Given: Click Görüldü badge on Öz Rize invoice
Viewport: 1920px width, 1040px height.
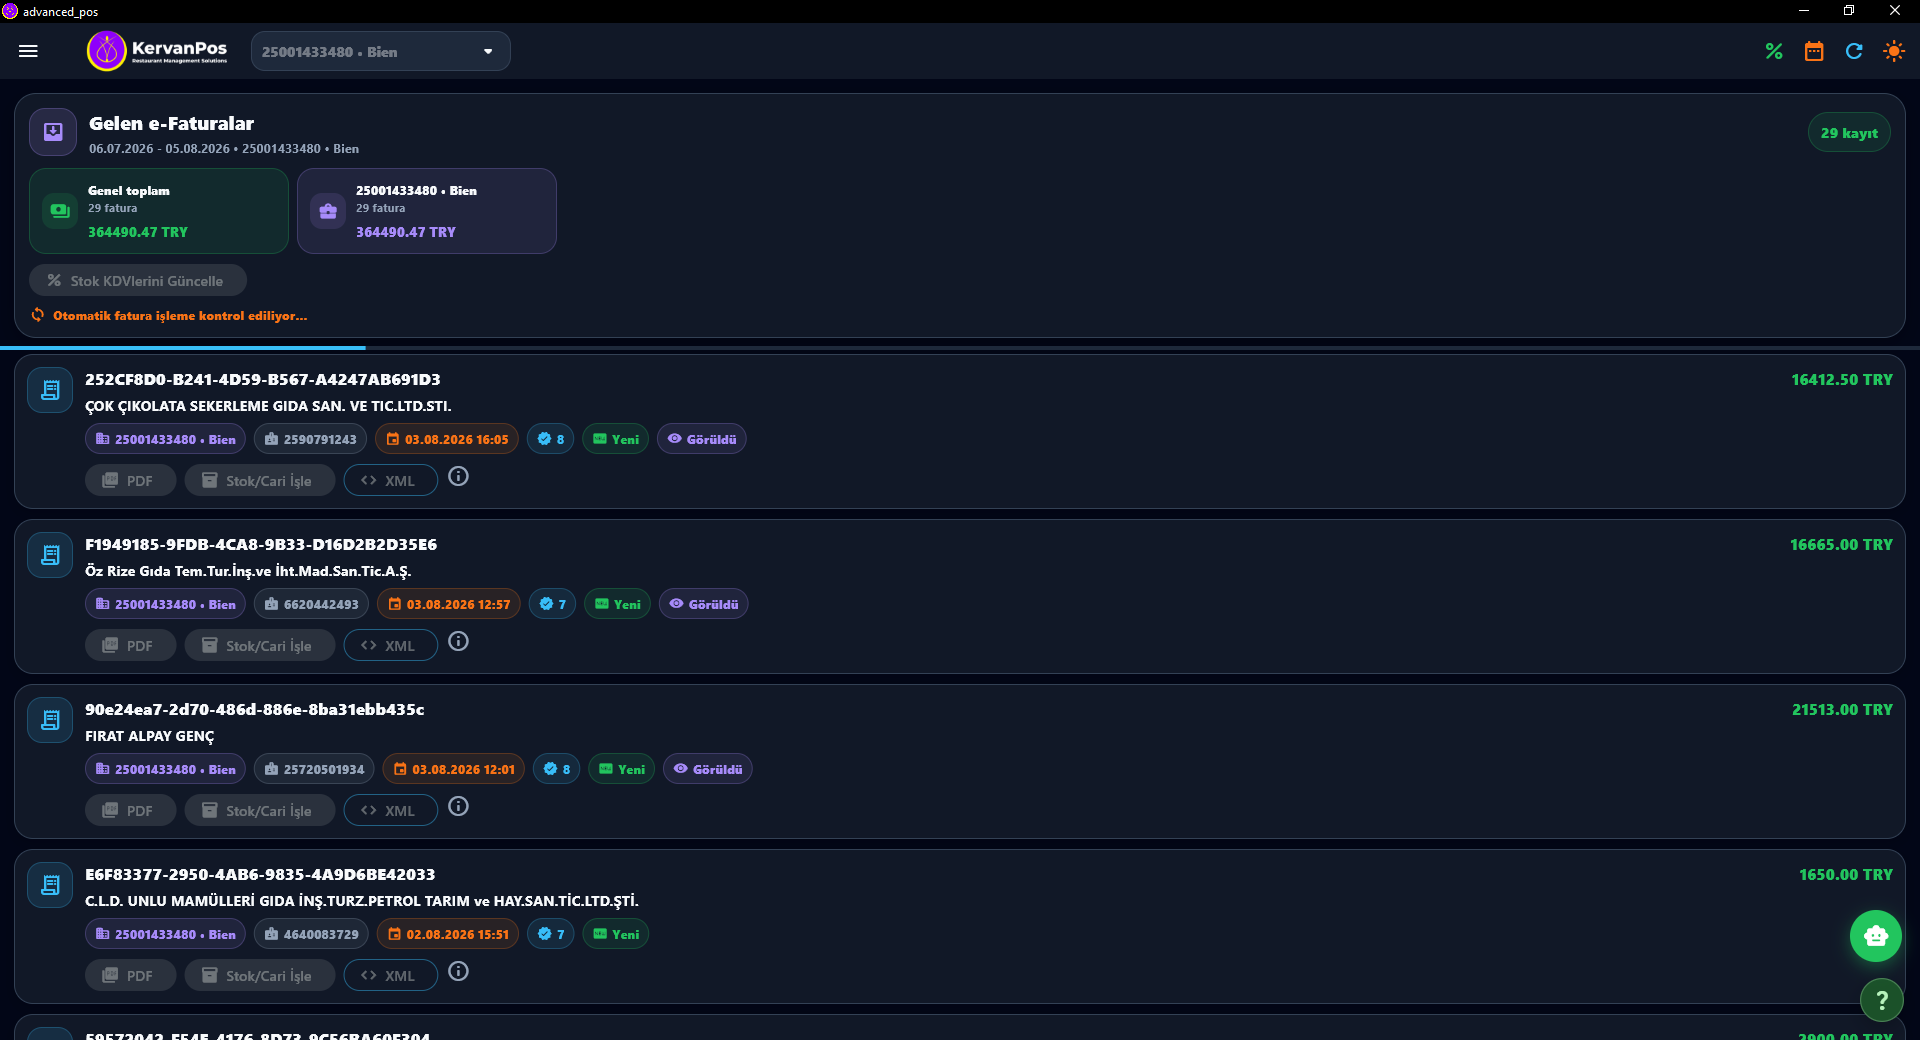Looking at the screenshot, I should (704, 604).
